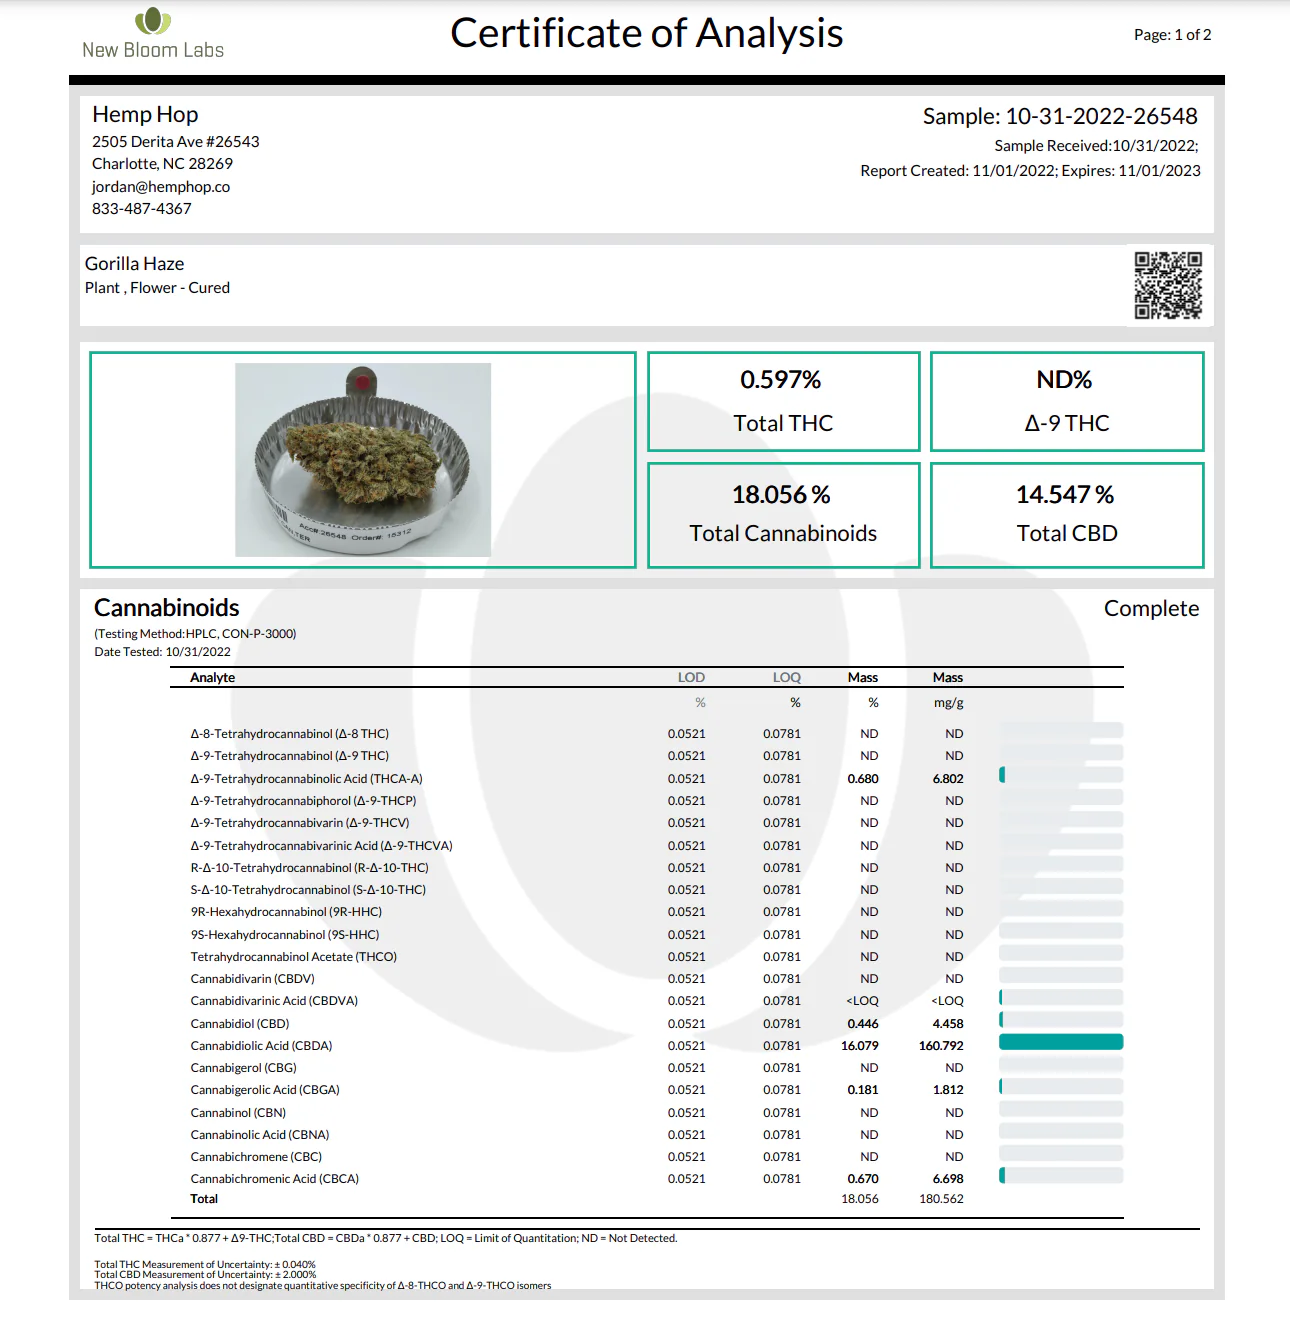Click the 'Cannabinoids' section heading
Screen dimensions: 1290x1322
166,608
